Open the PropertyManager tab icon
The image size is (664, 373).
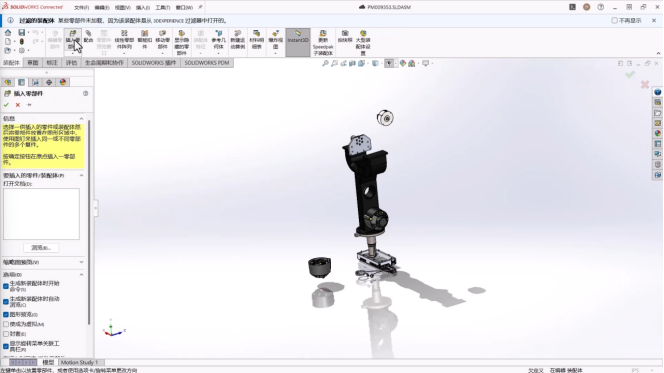22,82
